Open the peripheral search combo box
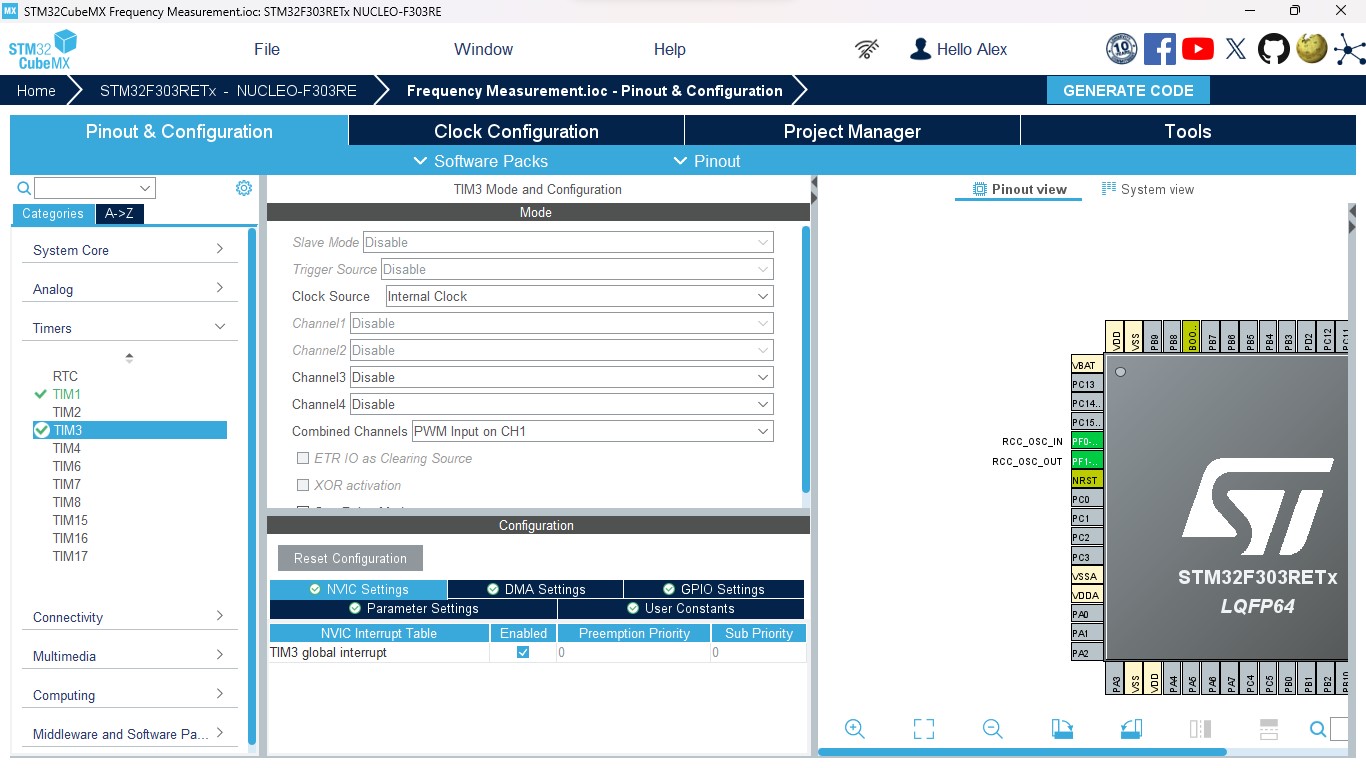The width and height of the screenshot is (1366, 768). [95, 188]
